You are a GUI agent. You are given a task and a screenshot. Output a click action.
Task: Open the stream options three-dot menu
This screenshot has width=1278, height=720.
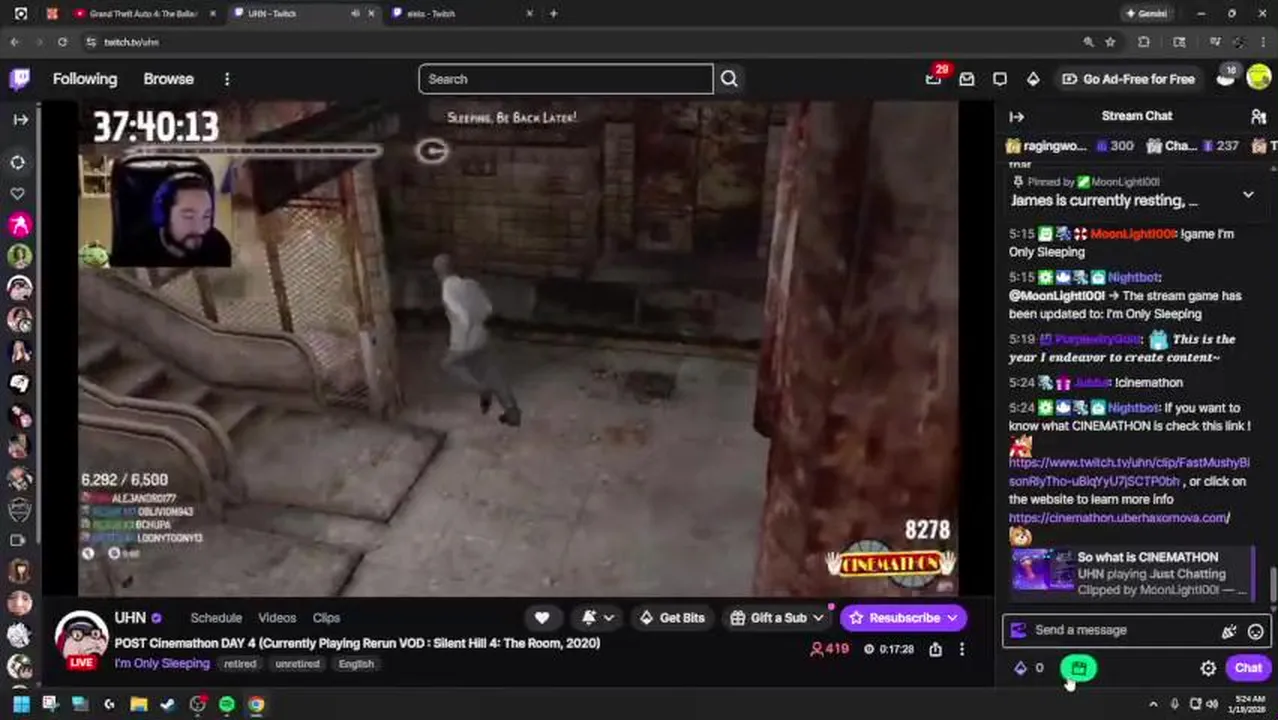coord(962,649)
